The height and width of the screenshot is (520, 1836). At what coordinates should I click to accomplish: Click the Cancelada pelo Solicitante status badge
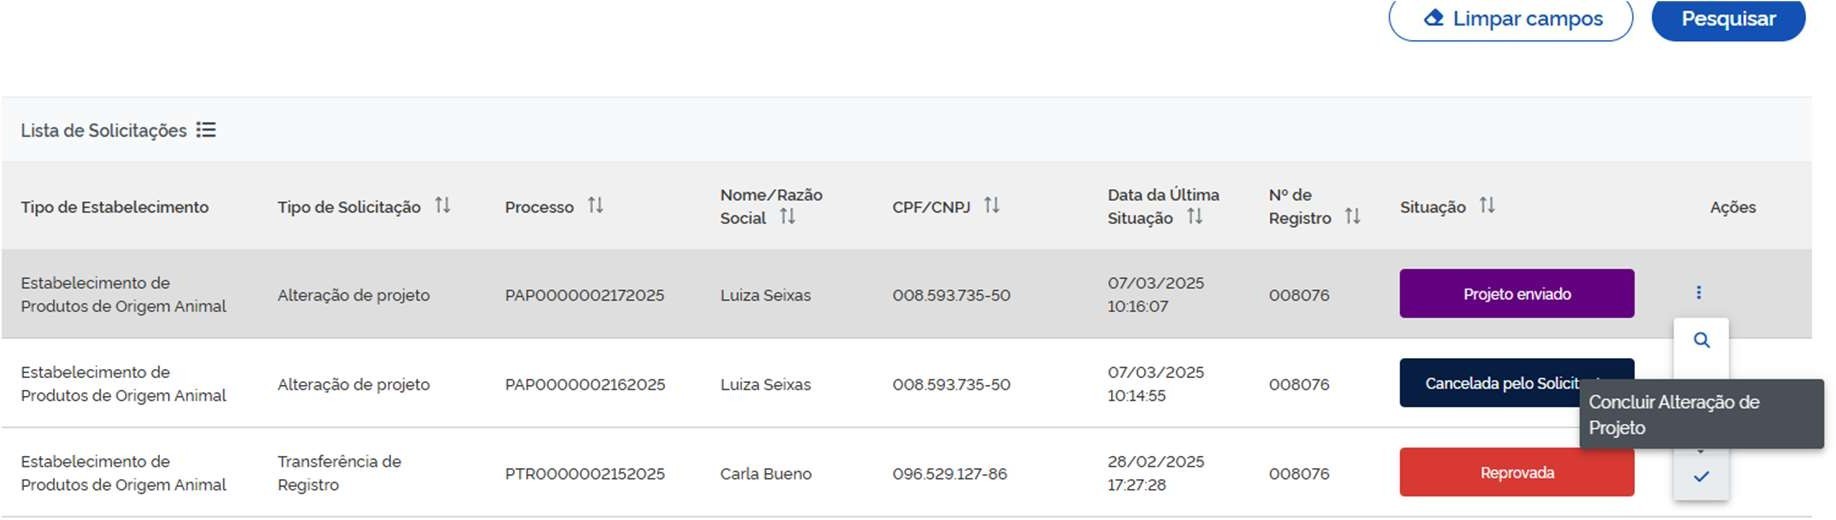(1490, 384)
